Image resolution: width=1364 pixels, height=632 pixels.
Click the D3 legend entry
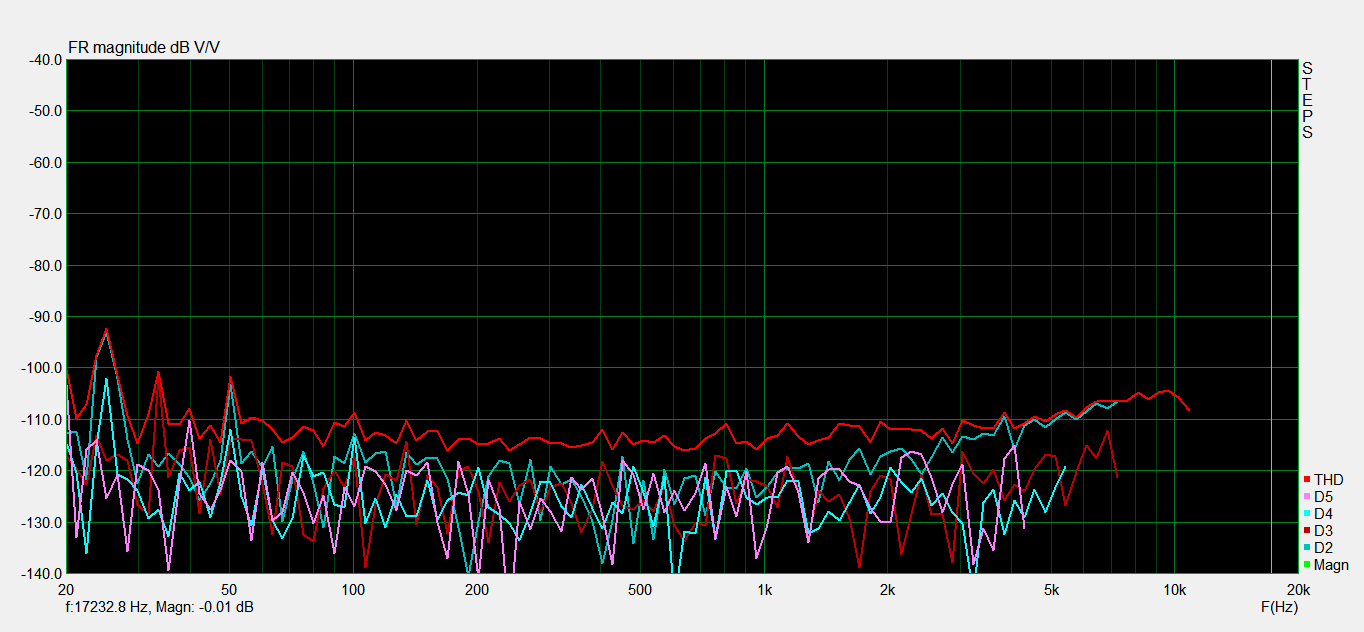click(x=1319, y=530)
